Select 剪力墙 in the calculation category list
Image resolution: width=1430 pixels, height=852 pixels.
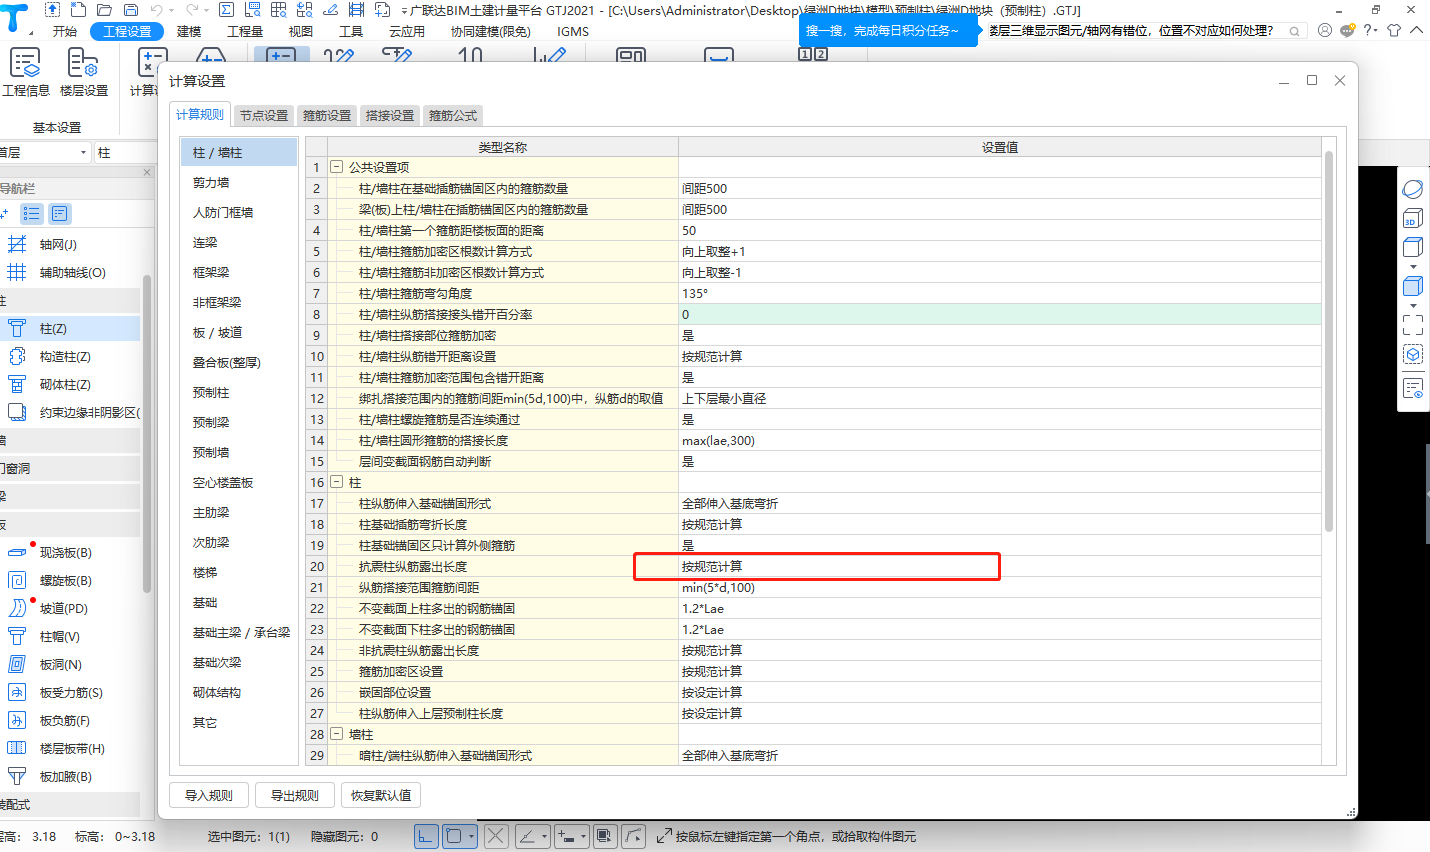pyautogui.click(x=239, y=182)
